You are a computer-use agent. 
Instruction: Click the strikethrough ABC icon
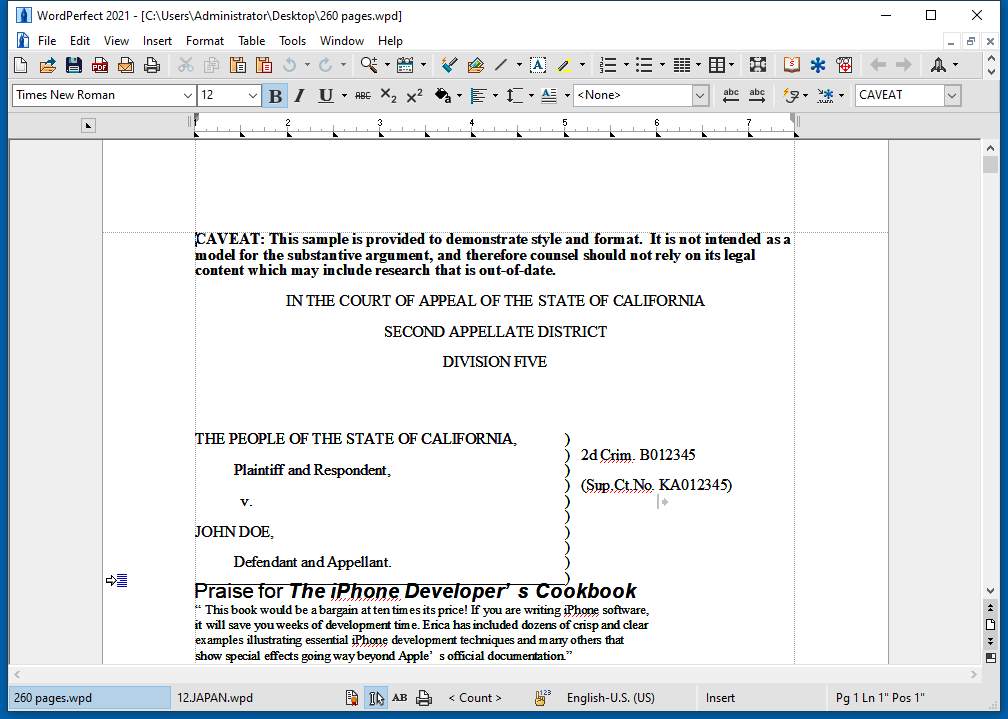(x=363, y=96)
